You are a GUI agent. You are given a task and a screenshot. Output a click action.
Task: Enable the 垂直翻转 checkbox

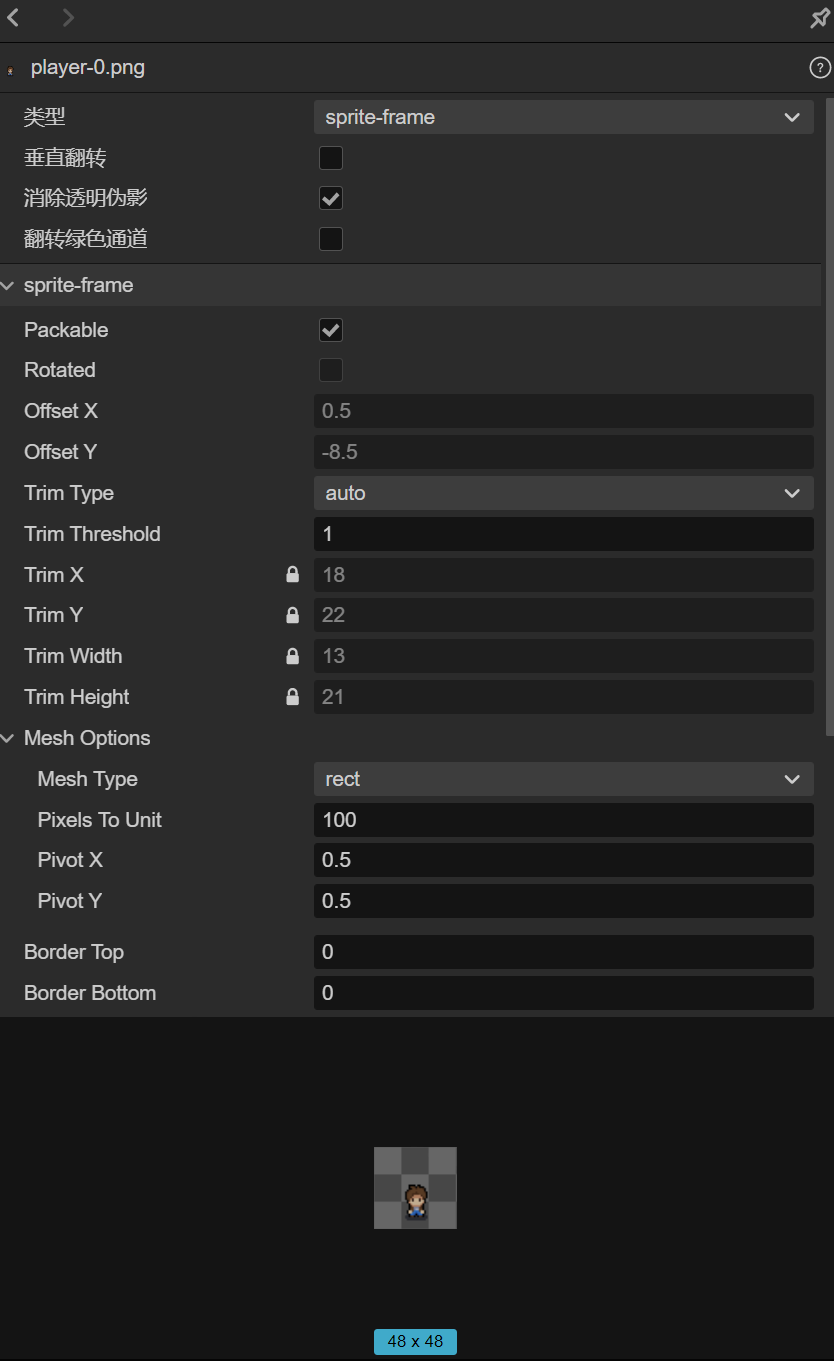tap(331, 158)
